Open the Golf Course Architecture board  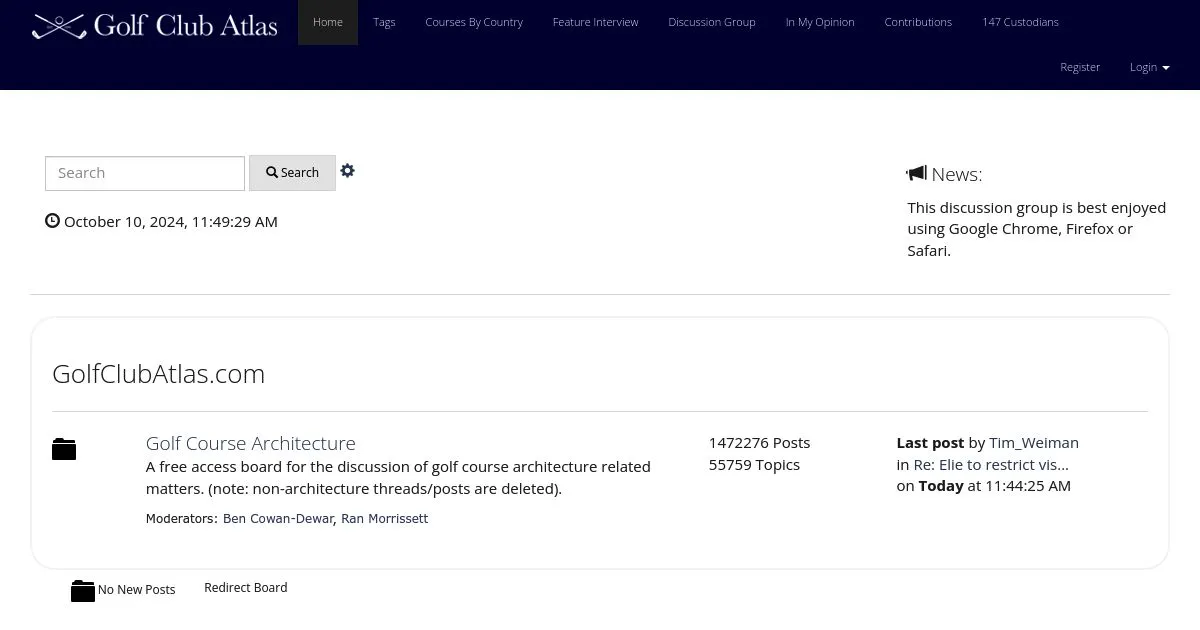click(x=251, y=443)
